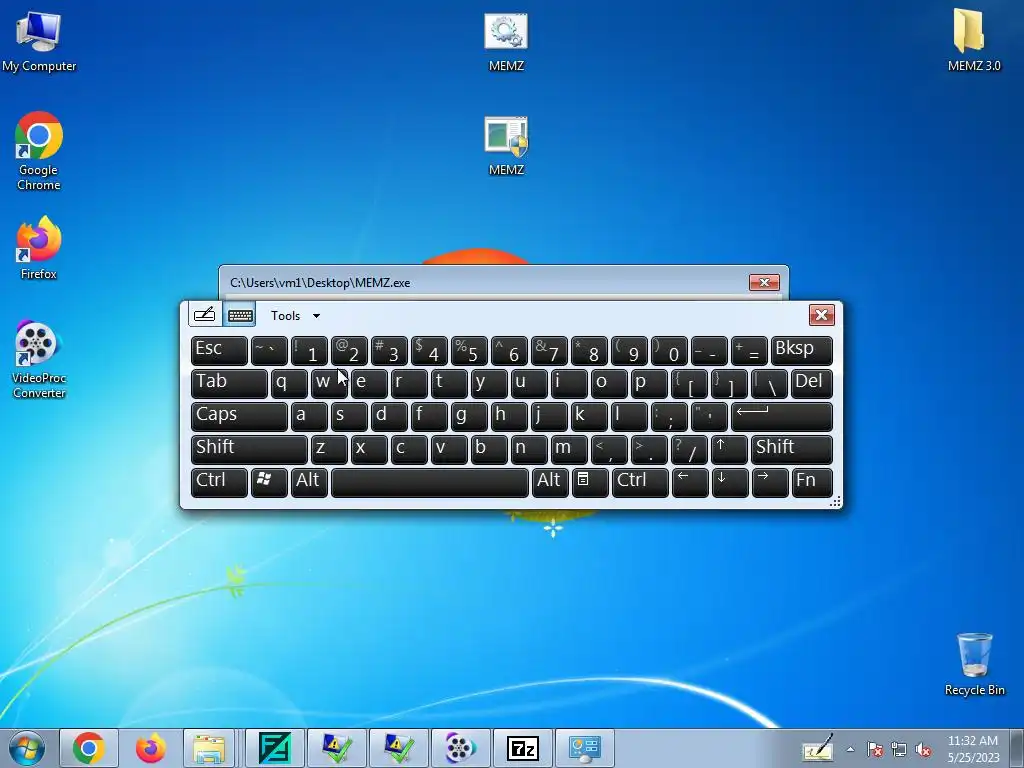1024x768 pixels.
Task: Open the My Computer desktop icon
Action: point(39,40)
